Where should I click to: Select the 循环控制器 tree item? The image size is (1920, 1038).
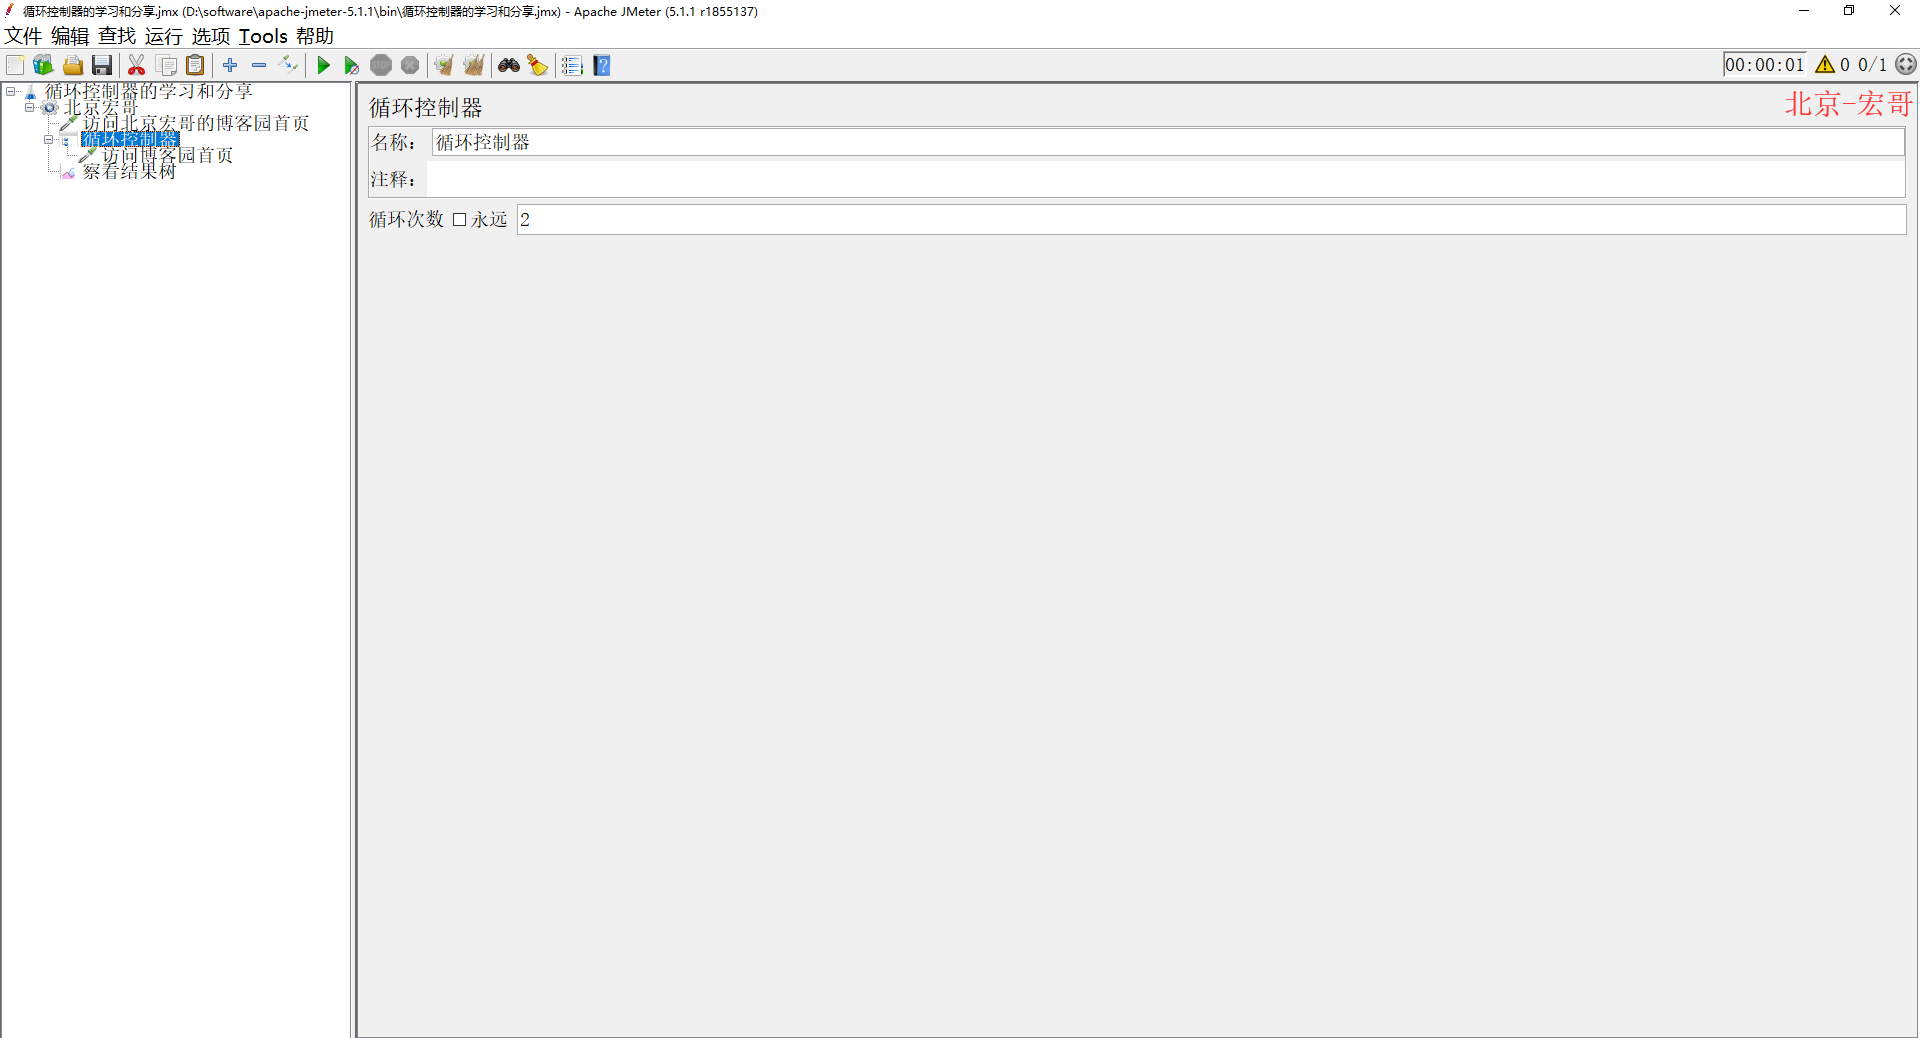(x=130, y=139)
